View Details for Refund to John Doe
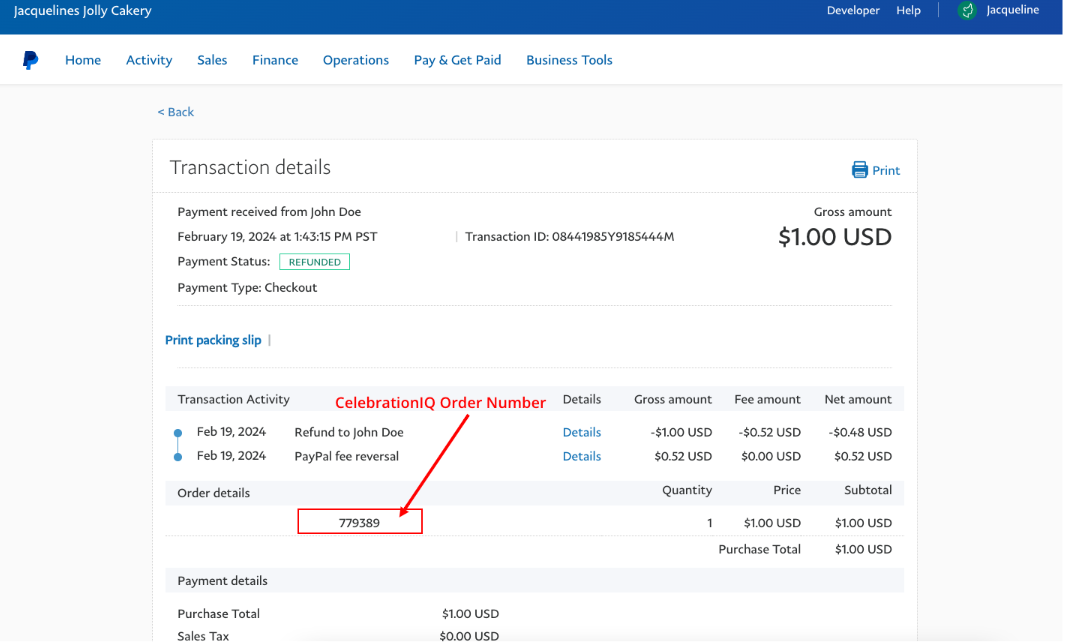 click(582, 433)
